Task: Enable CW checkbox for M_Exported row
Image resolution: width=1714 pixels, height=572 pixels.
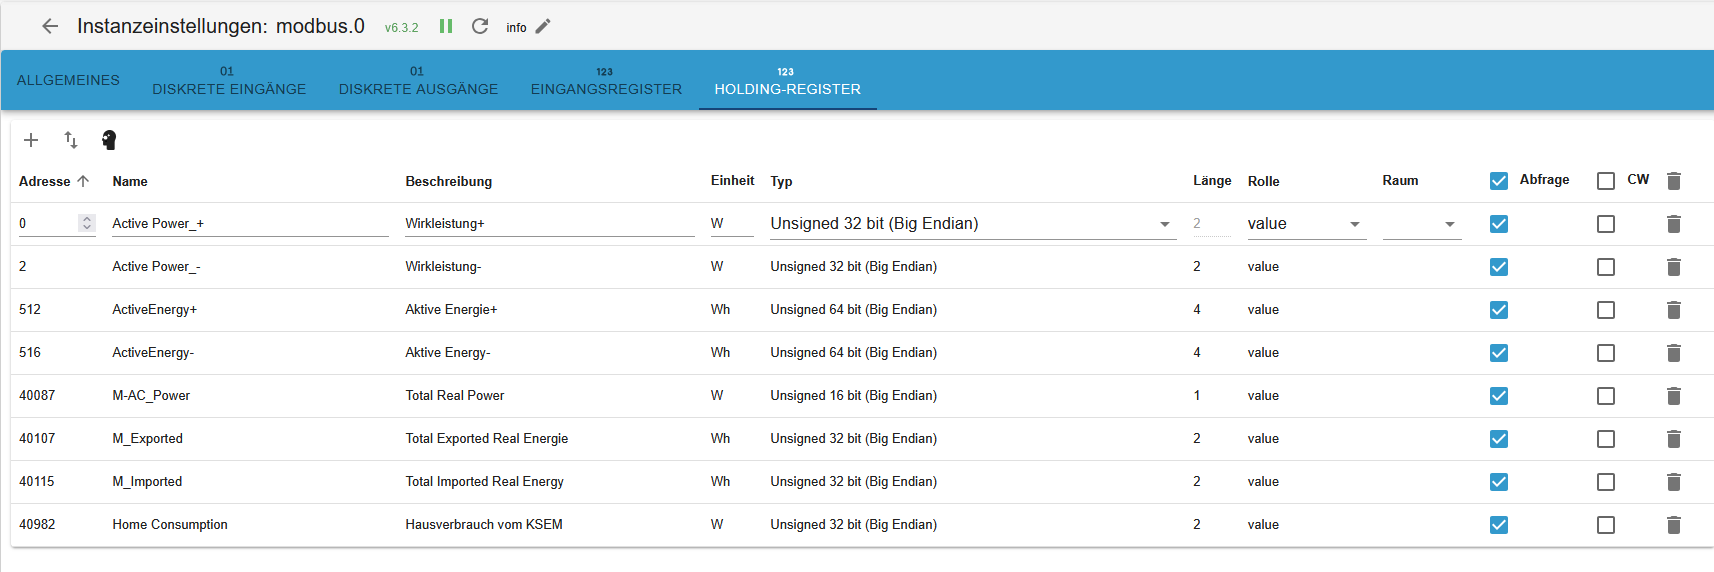Action: [x=1606, y=439]
